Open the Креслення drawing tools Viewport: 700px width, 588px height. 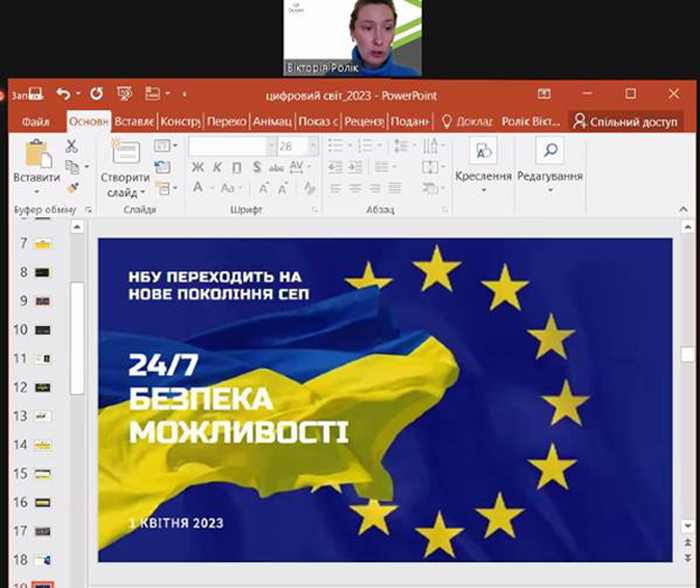[483, 165]
